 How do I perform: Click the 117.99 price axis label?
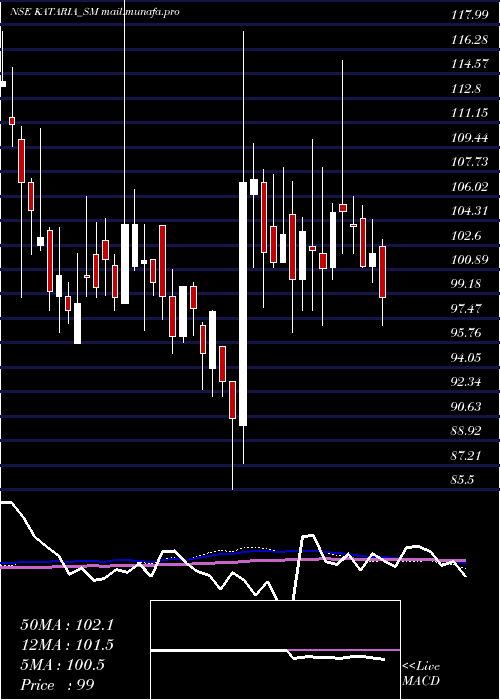(470, 16)
